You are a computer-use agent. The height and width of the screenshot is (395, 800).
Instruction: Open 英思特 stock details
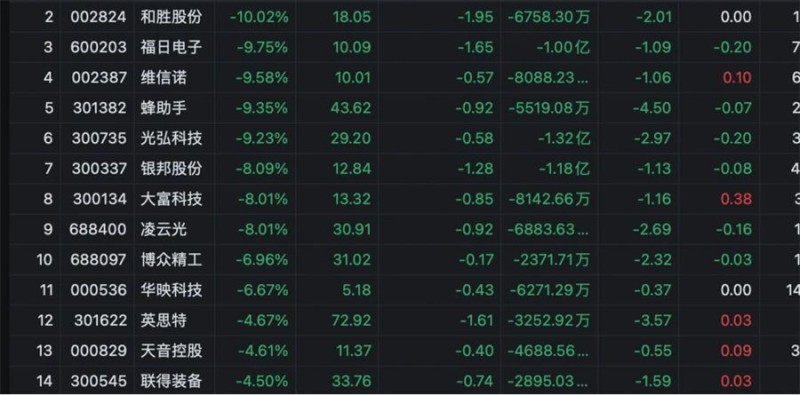pos(164,320)
